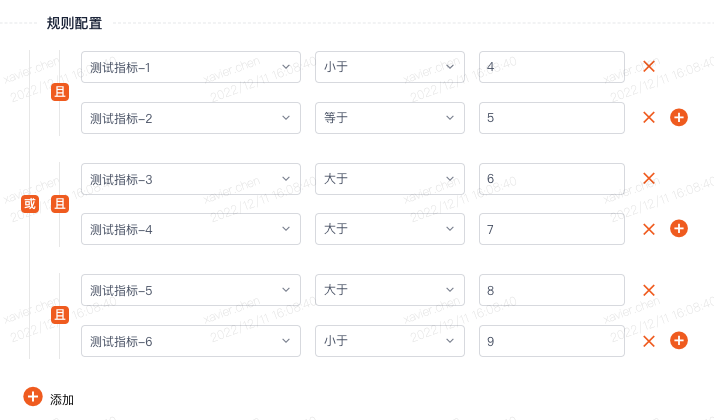Image resolution: width=714 pixels, height=420 pixels.
Task: Add condition after 测试指标-2 row
Action: (x=678, y=118)
